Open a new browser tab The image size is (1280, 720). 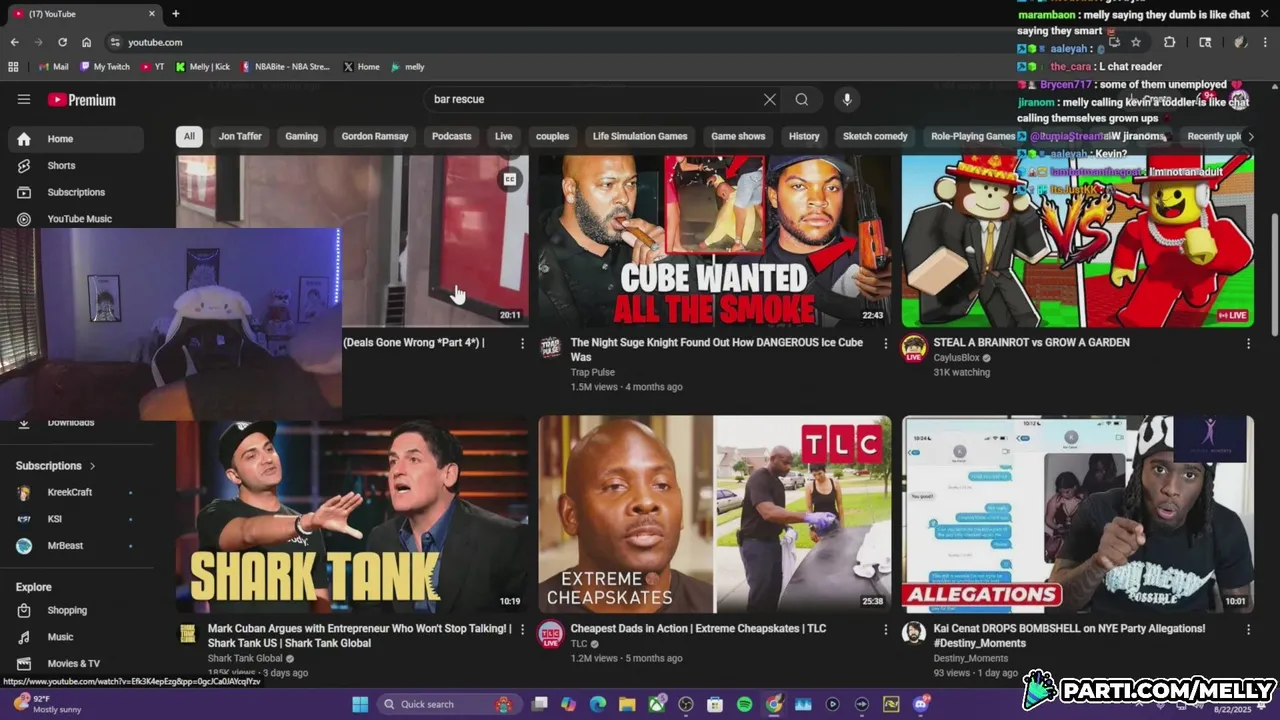click(176, 14)
